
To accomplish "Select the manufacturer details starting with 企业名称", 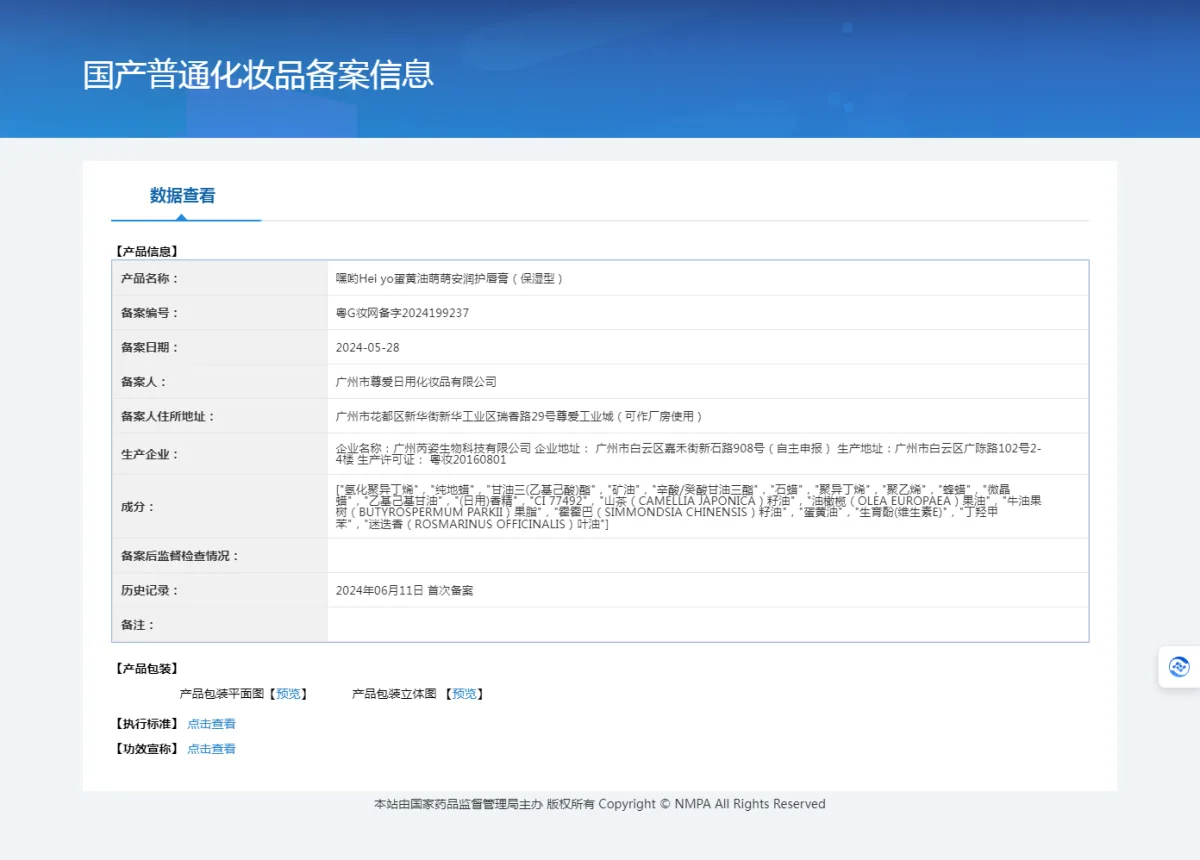I will 689,454.
